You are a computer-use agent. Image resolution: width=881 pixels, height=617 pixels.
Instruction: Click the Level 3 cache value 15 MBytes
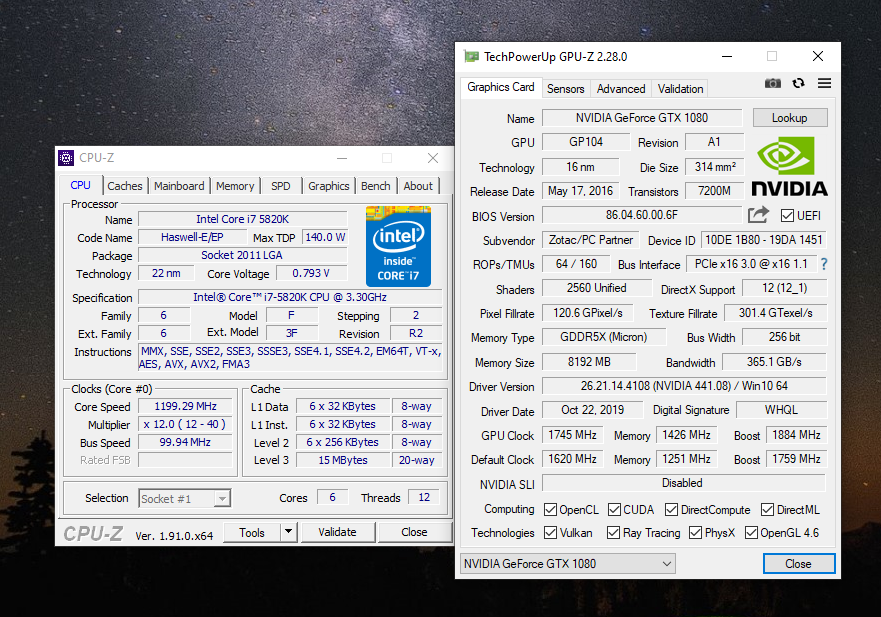343,460
